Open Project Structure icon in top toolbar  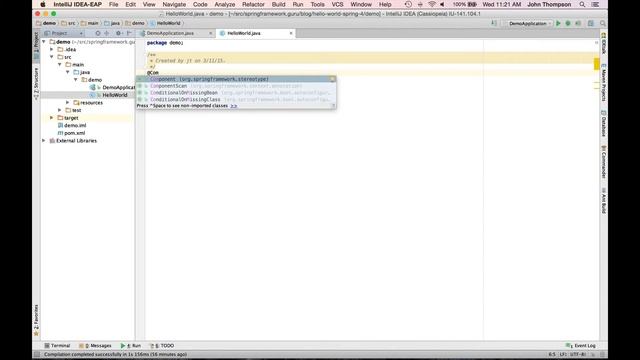591,24
